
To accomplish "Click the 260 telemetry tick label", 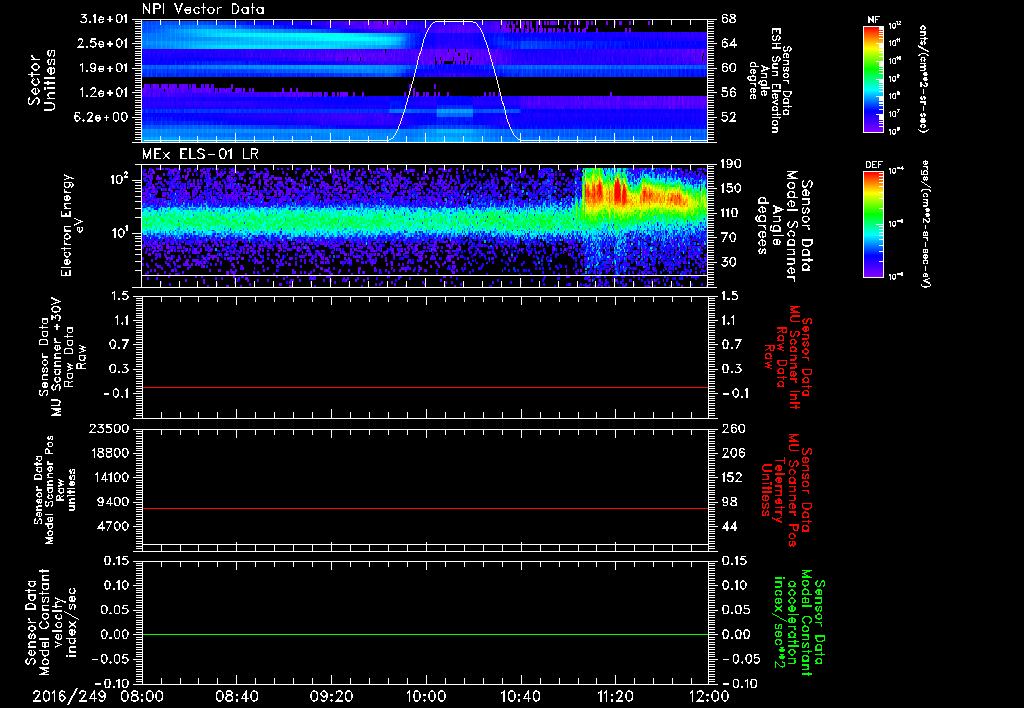I will pyautogui.click(x=733, y=429).
